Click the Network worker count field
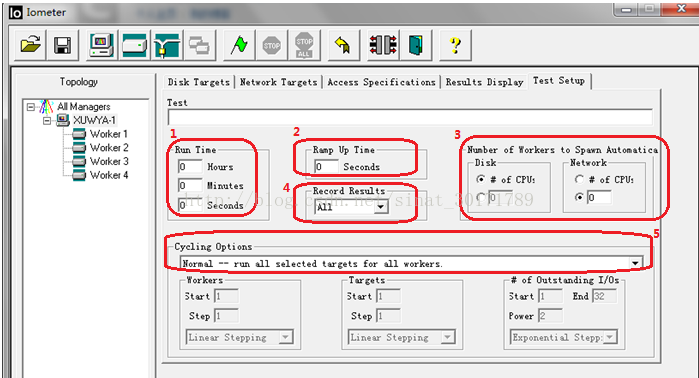699x378 pixels. click(x=599, y=197)
